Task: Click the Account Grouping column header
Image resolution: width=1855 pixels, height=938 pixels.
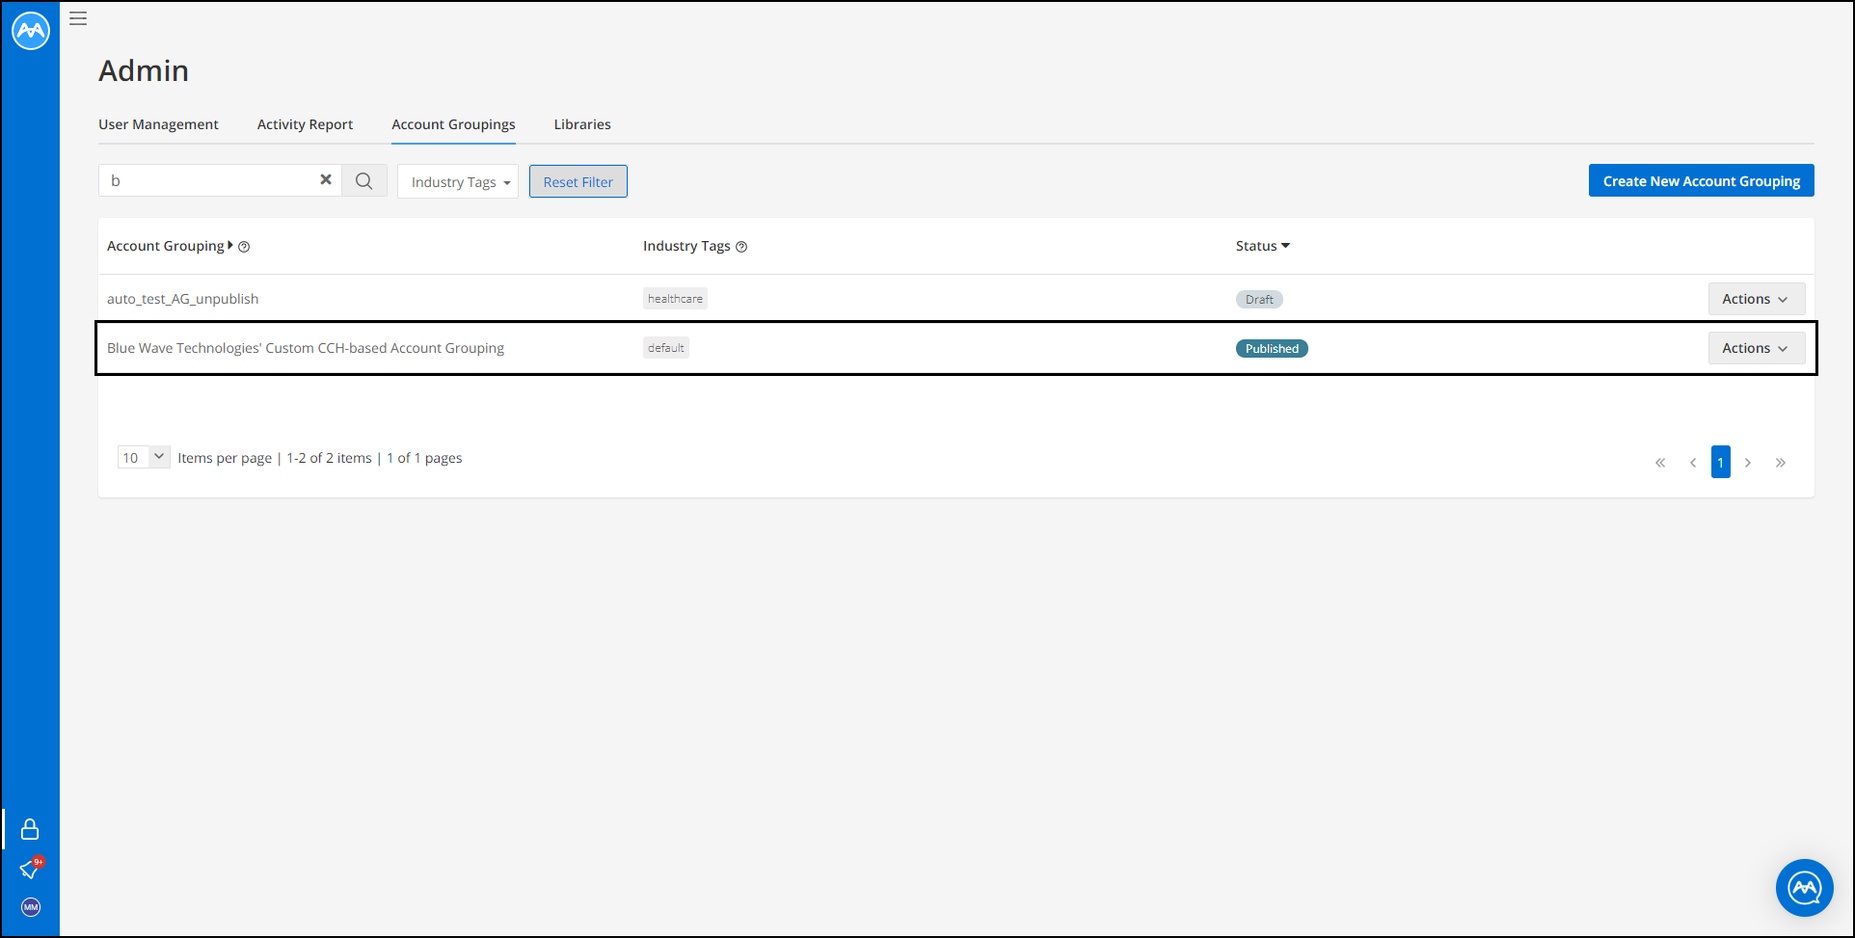Action: point(165,246)
